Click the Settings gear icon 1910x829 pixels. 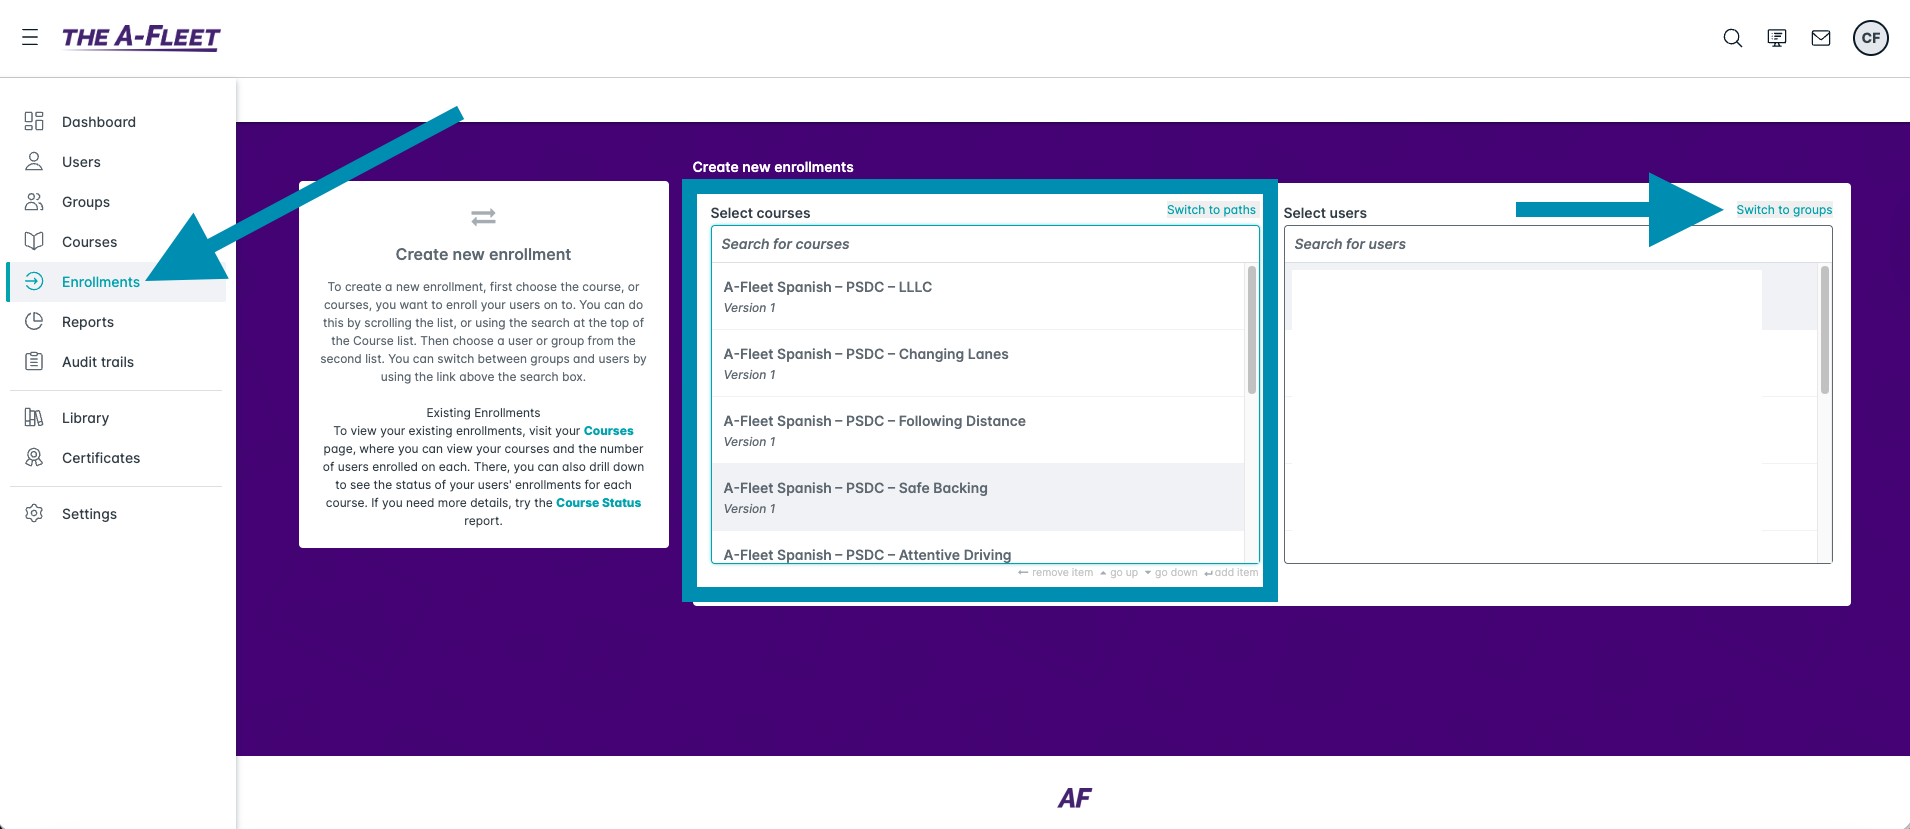click(x=34, y=513)
